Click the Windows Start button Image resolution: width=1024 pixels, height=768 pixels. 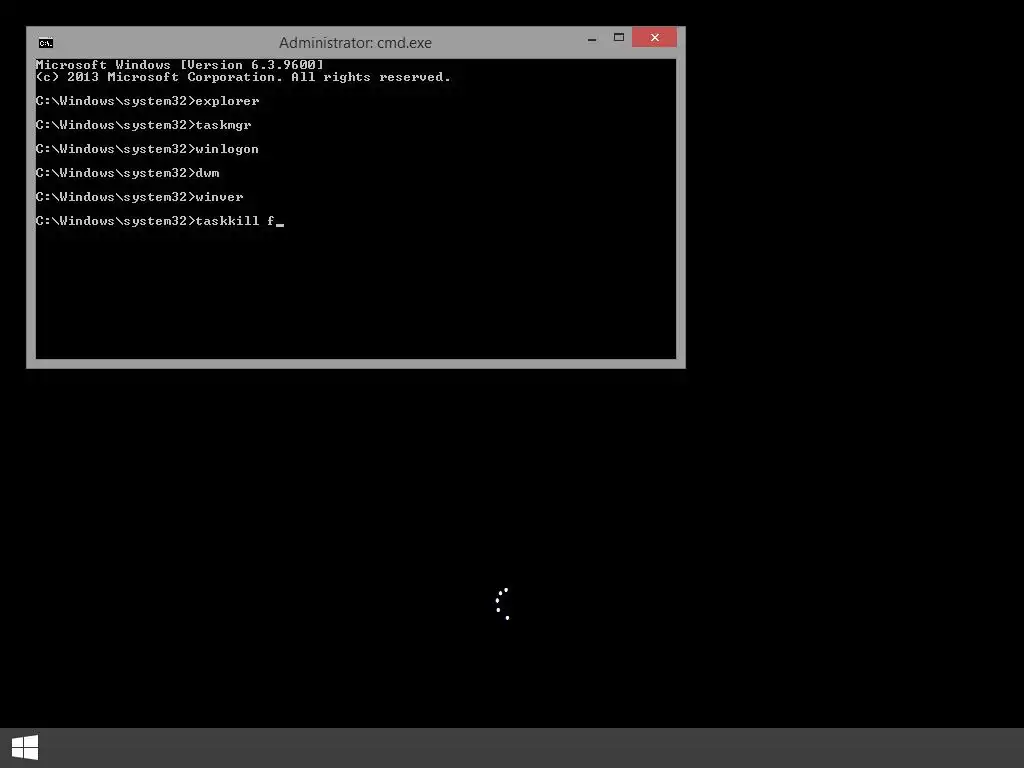click(25, 747)
